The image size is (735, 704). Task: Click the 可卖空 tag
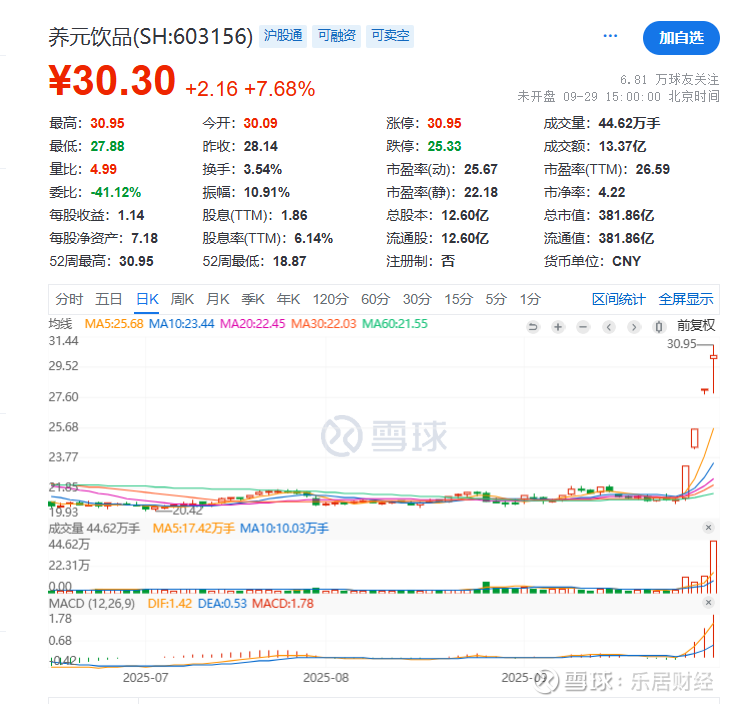point(390,36)
